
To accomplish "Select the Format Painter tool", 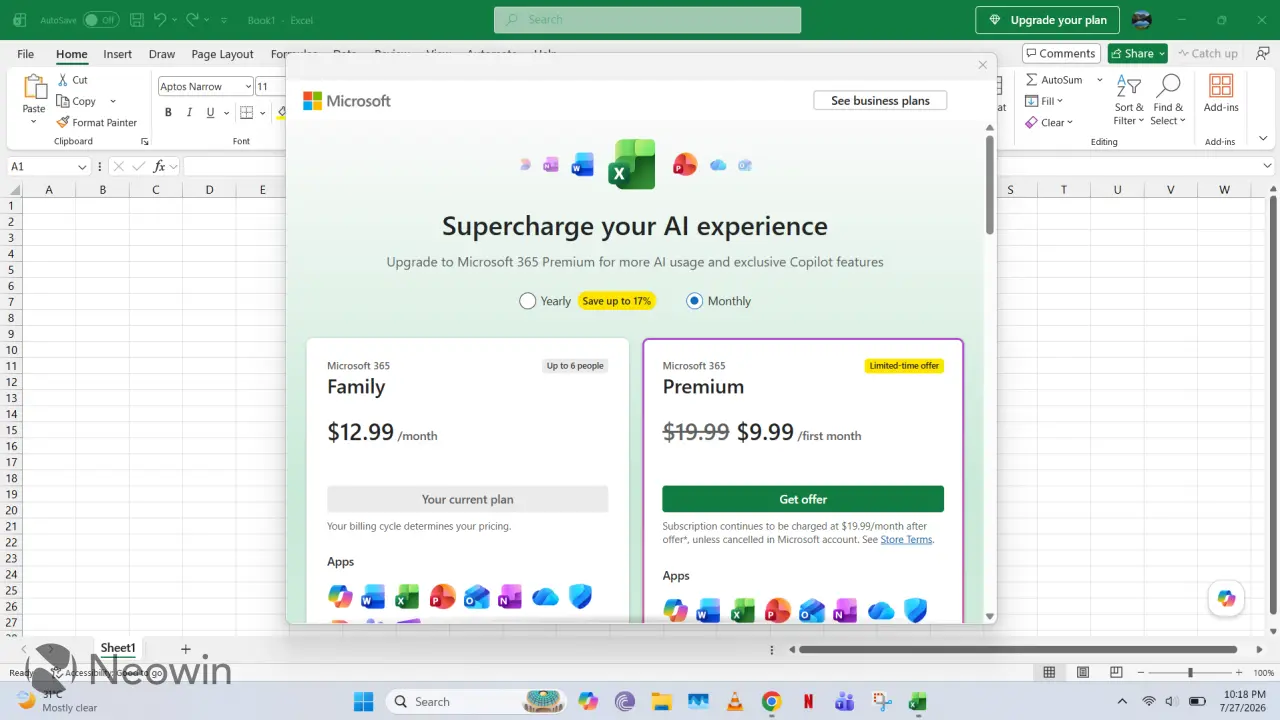I will (97, 122).
